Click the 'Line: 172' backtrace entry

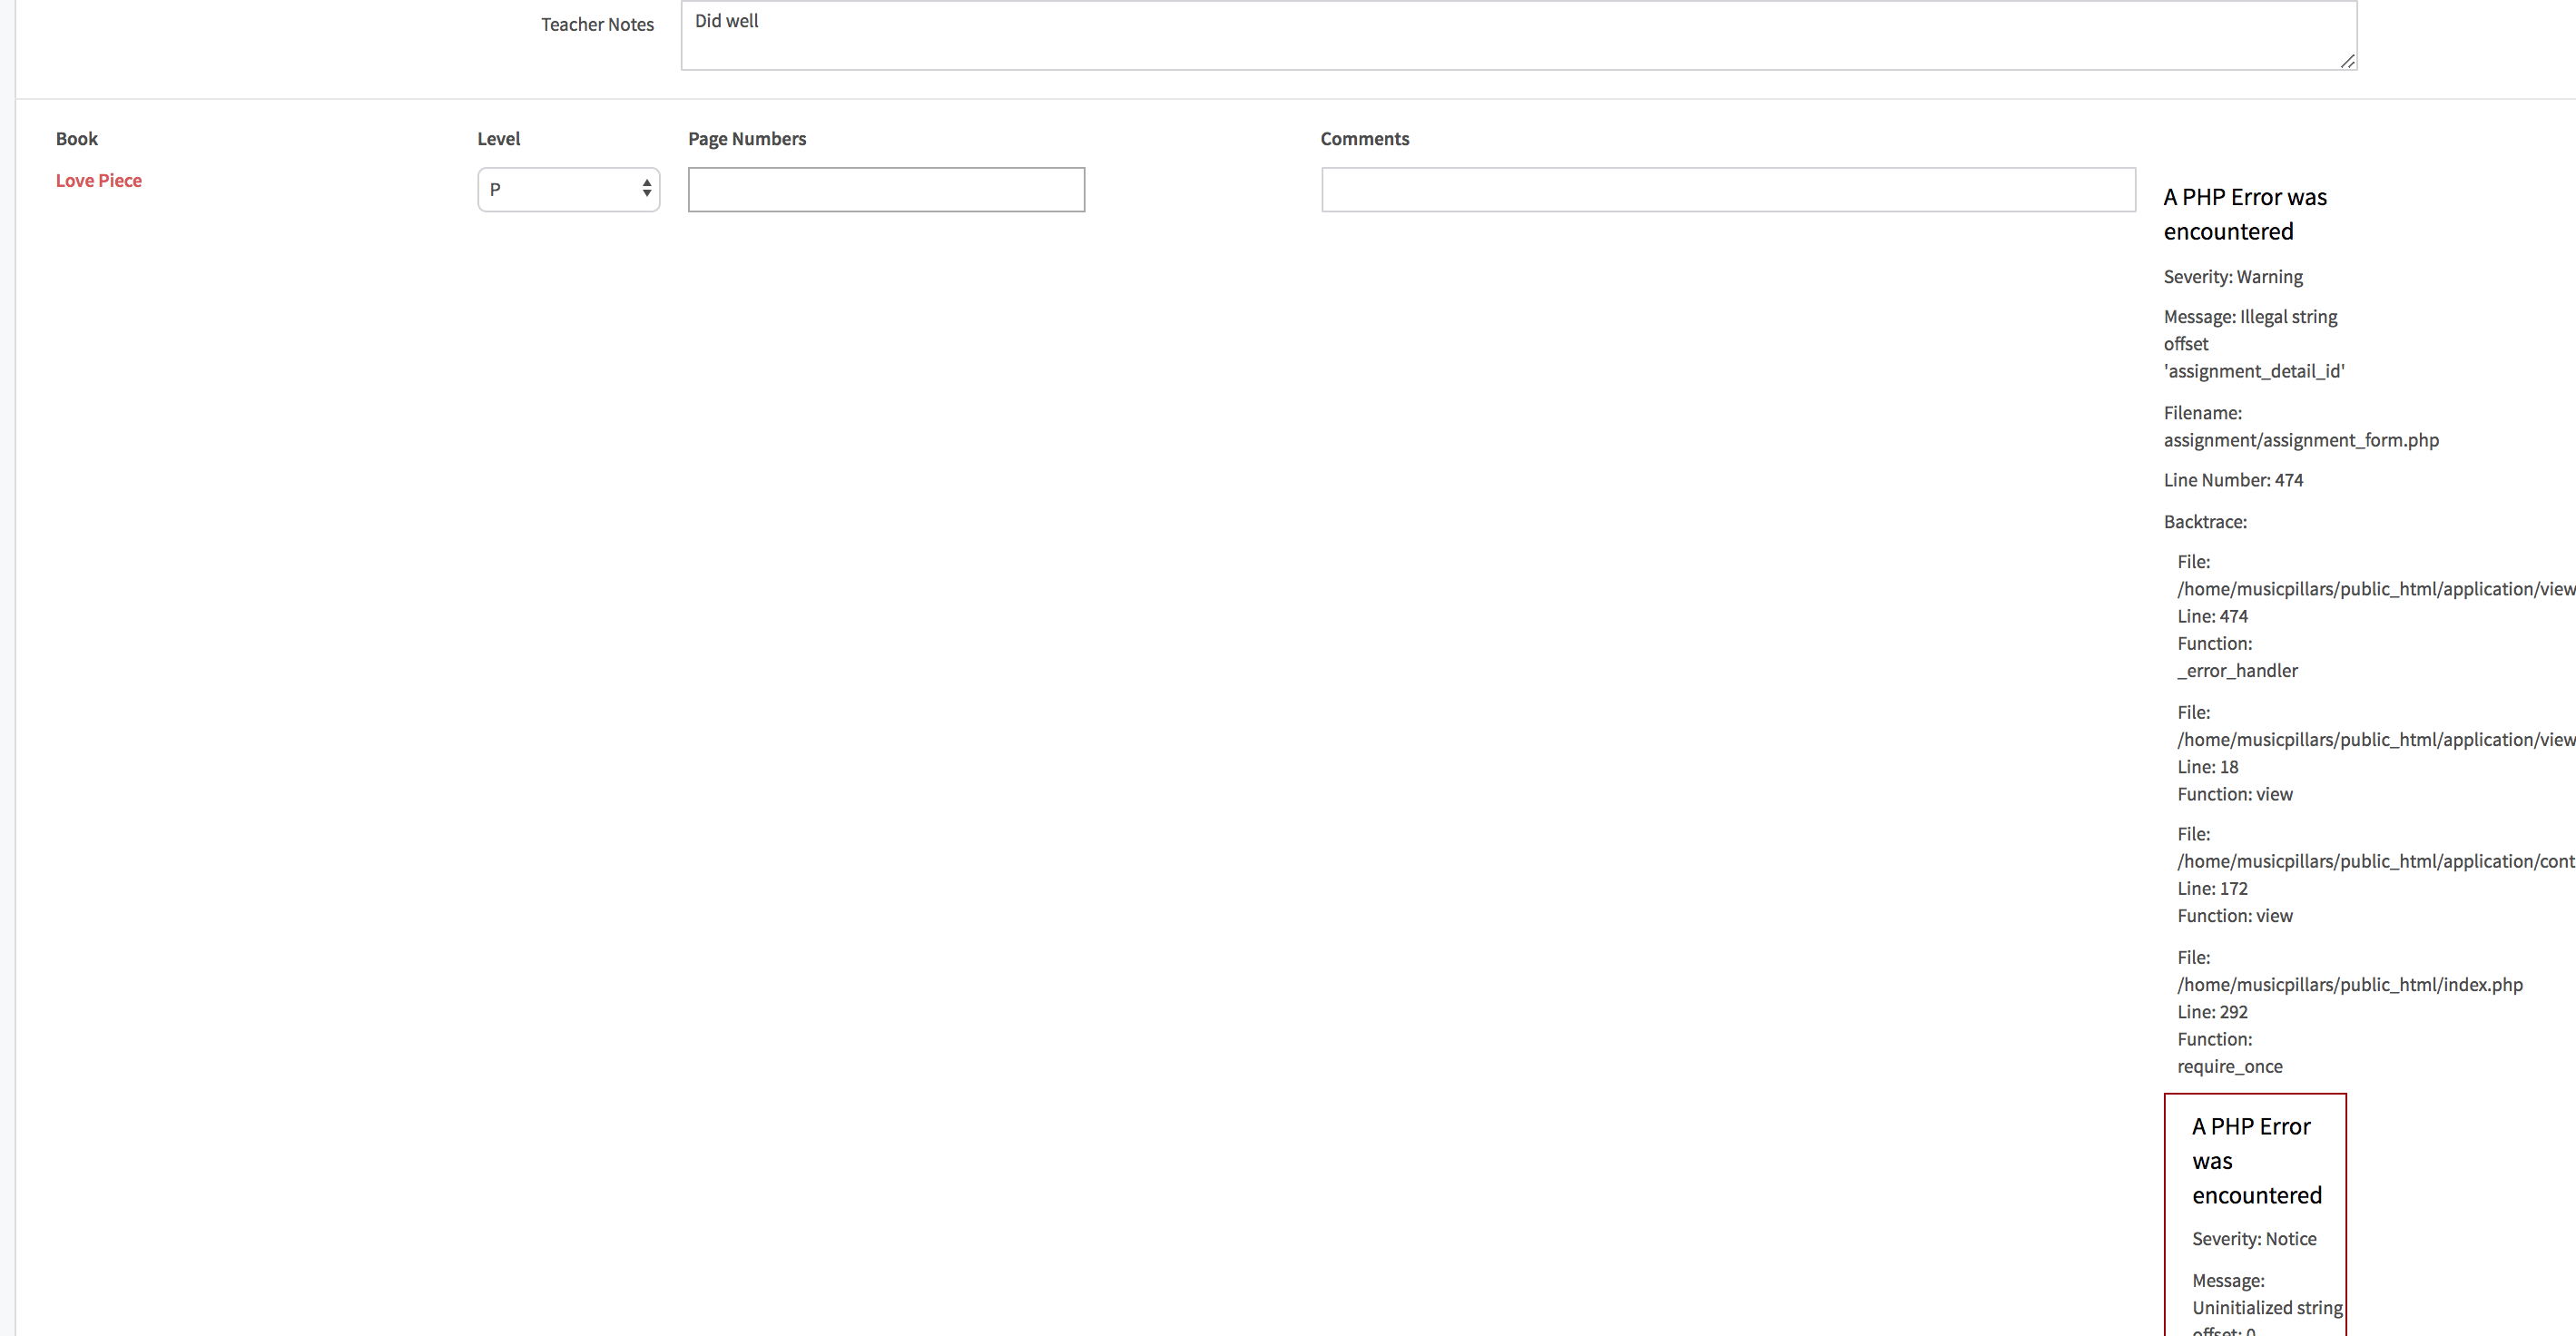point(2212,888)
